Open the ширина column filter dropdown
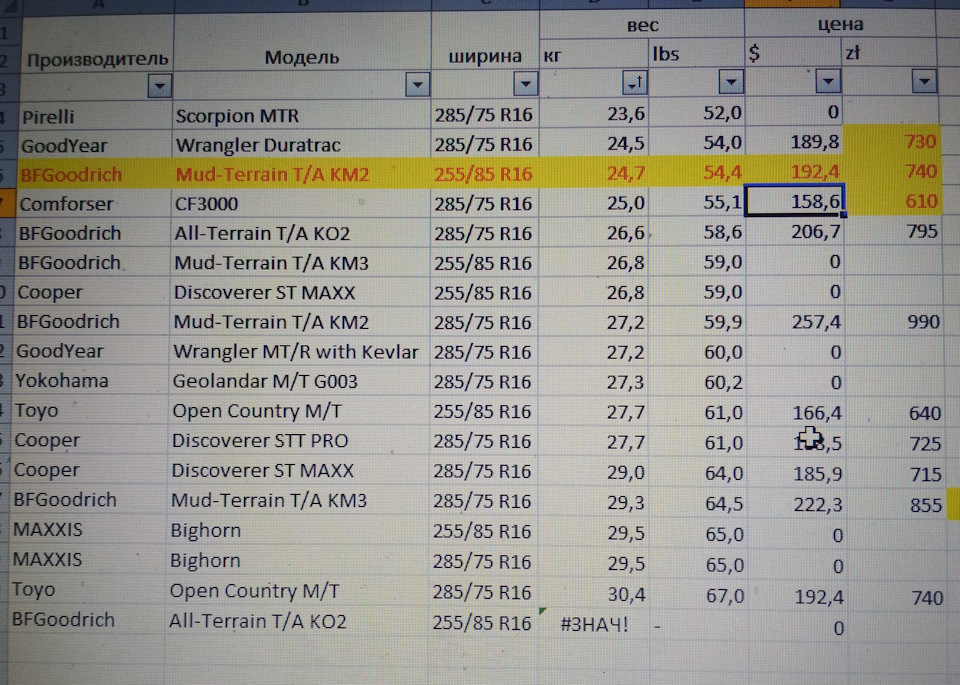 click(x=525, y=84)
